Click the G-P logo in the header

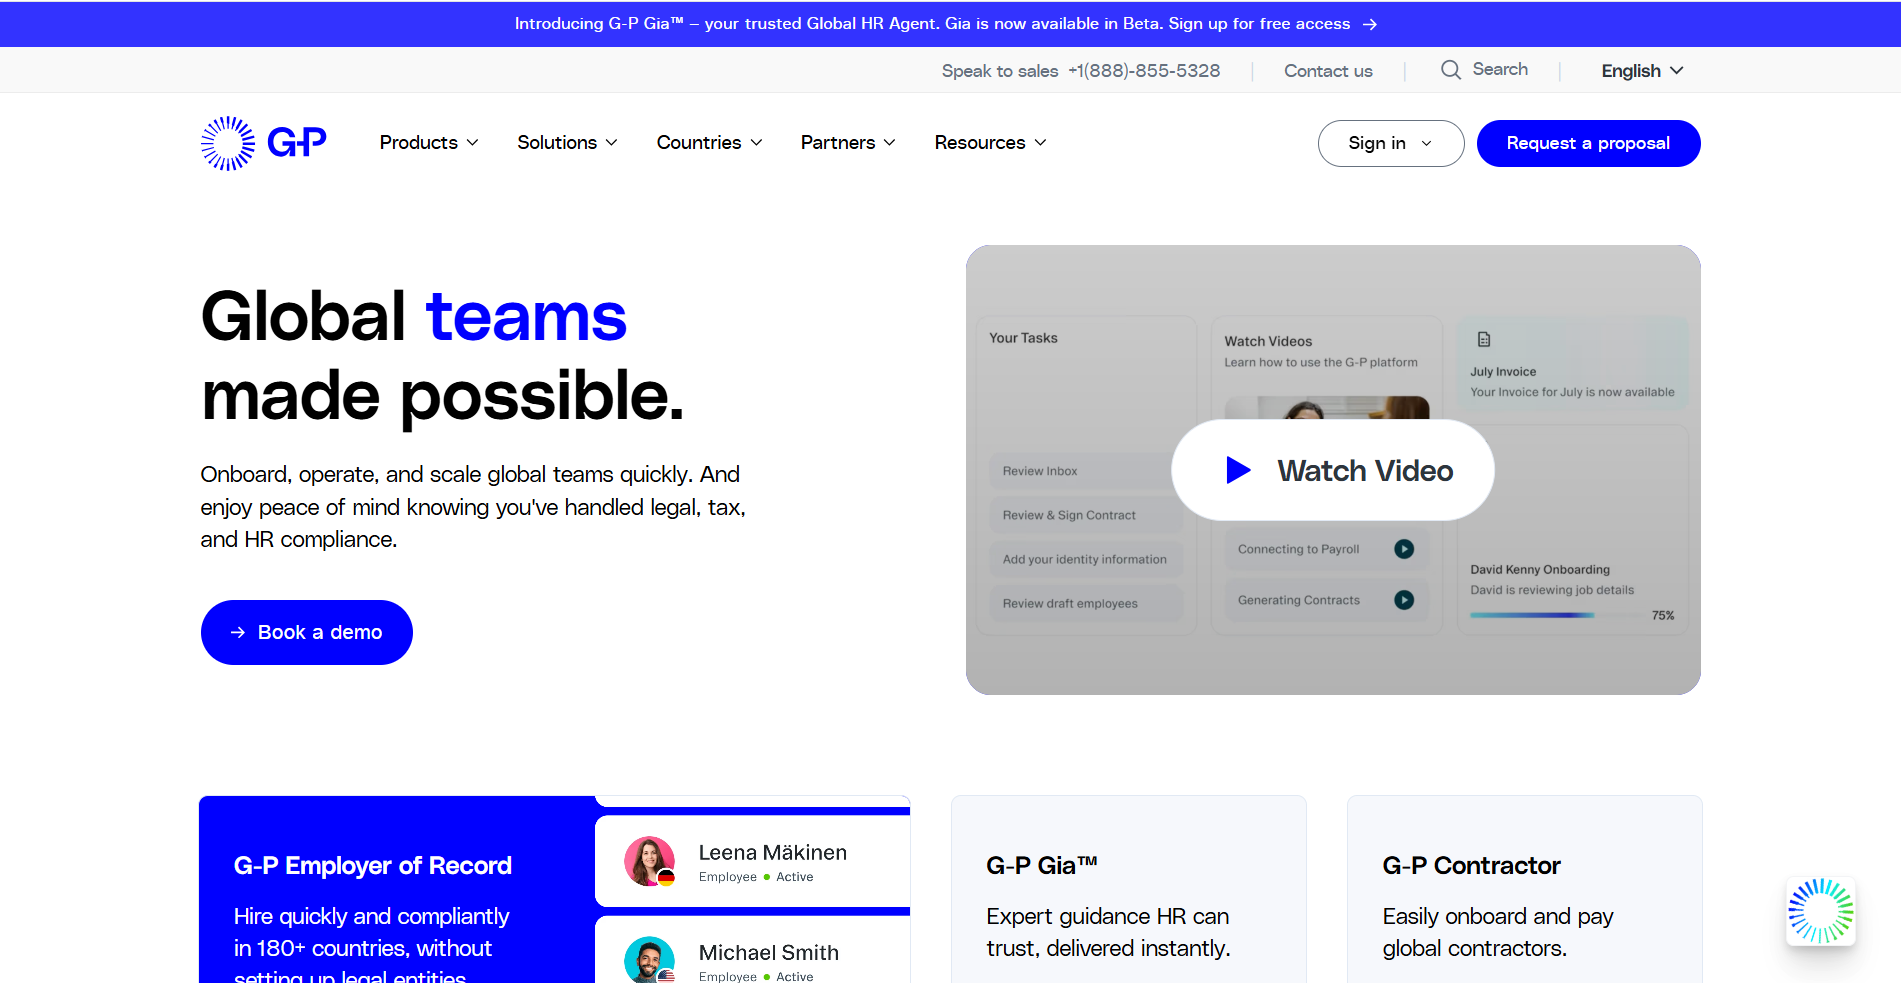(x=263, y=143)
